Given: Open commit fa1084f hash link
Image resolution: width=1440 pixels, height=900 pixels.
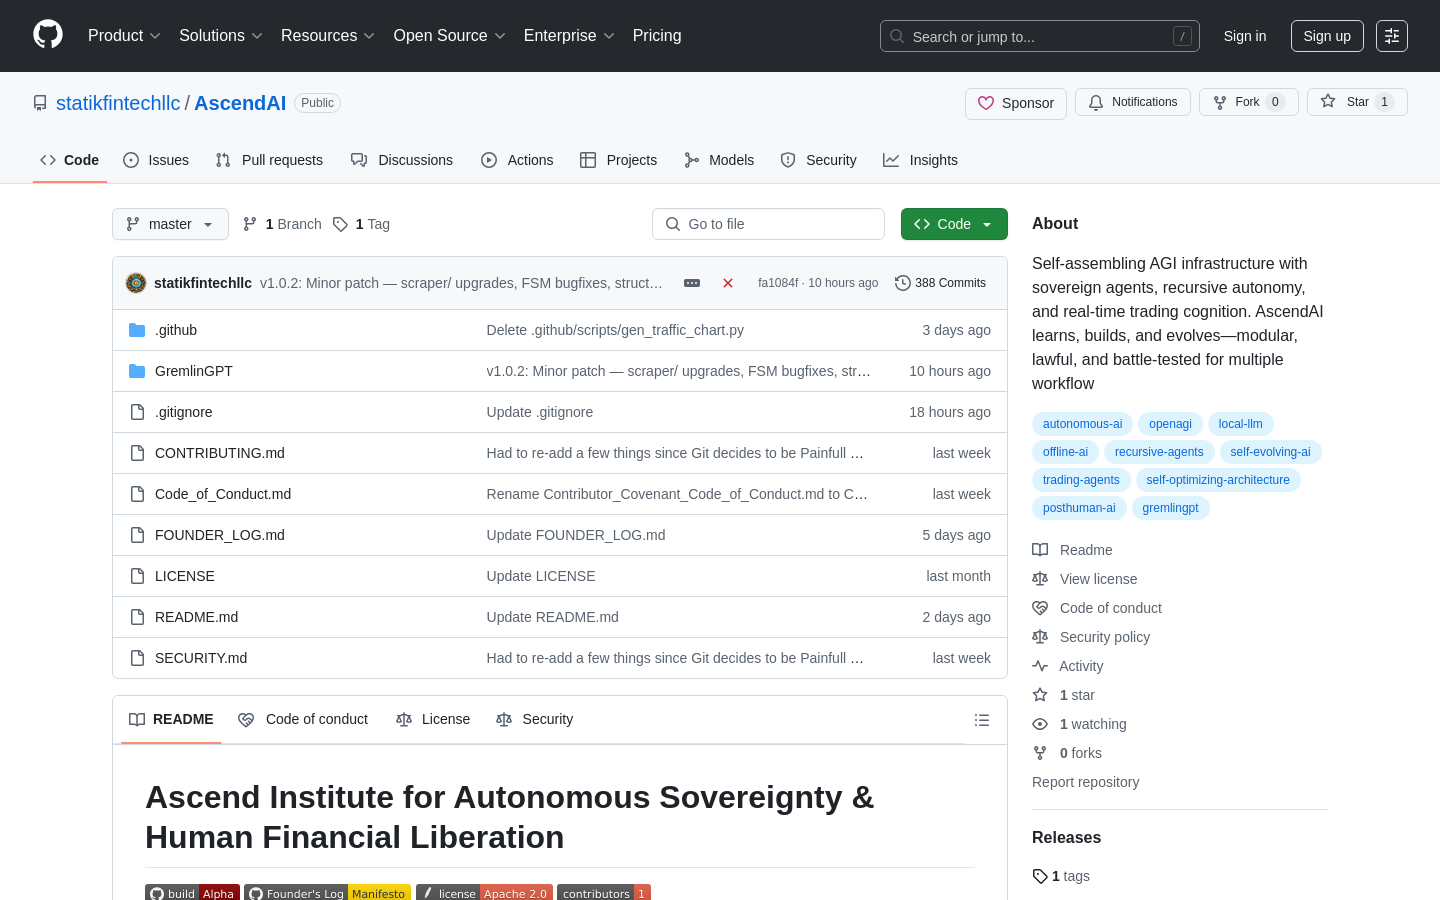Looking at the screenshot, I should [778, 283].
